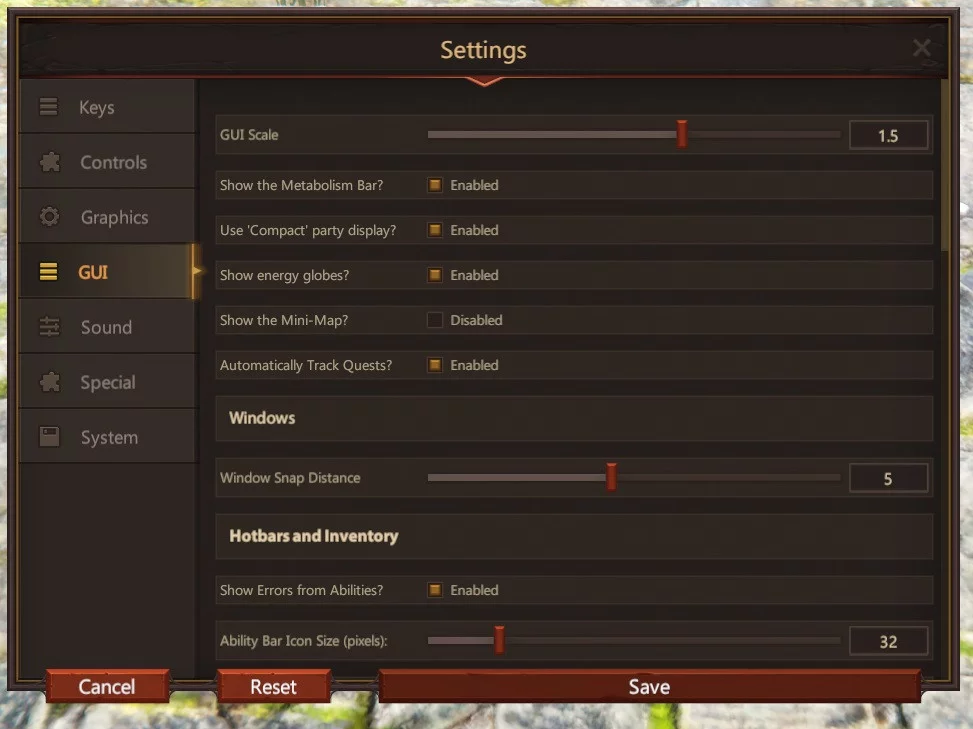Click the Reset button
This screenshot has height=729, width=973.
(273, 687)
